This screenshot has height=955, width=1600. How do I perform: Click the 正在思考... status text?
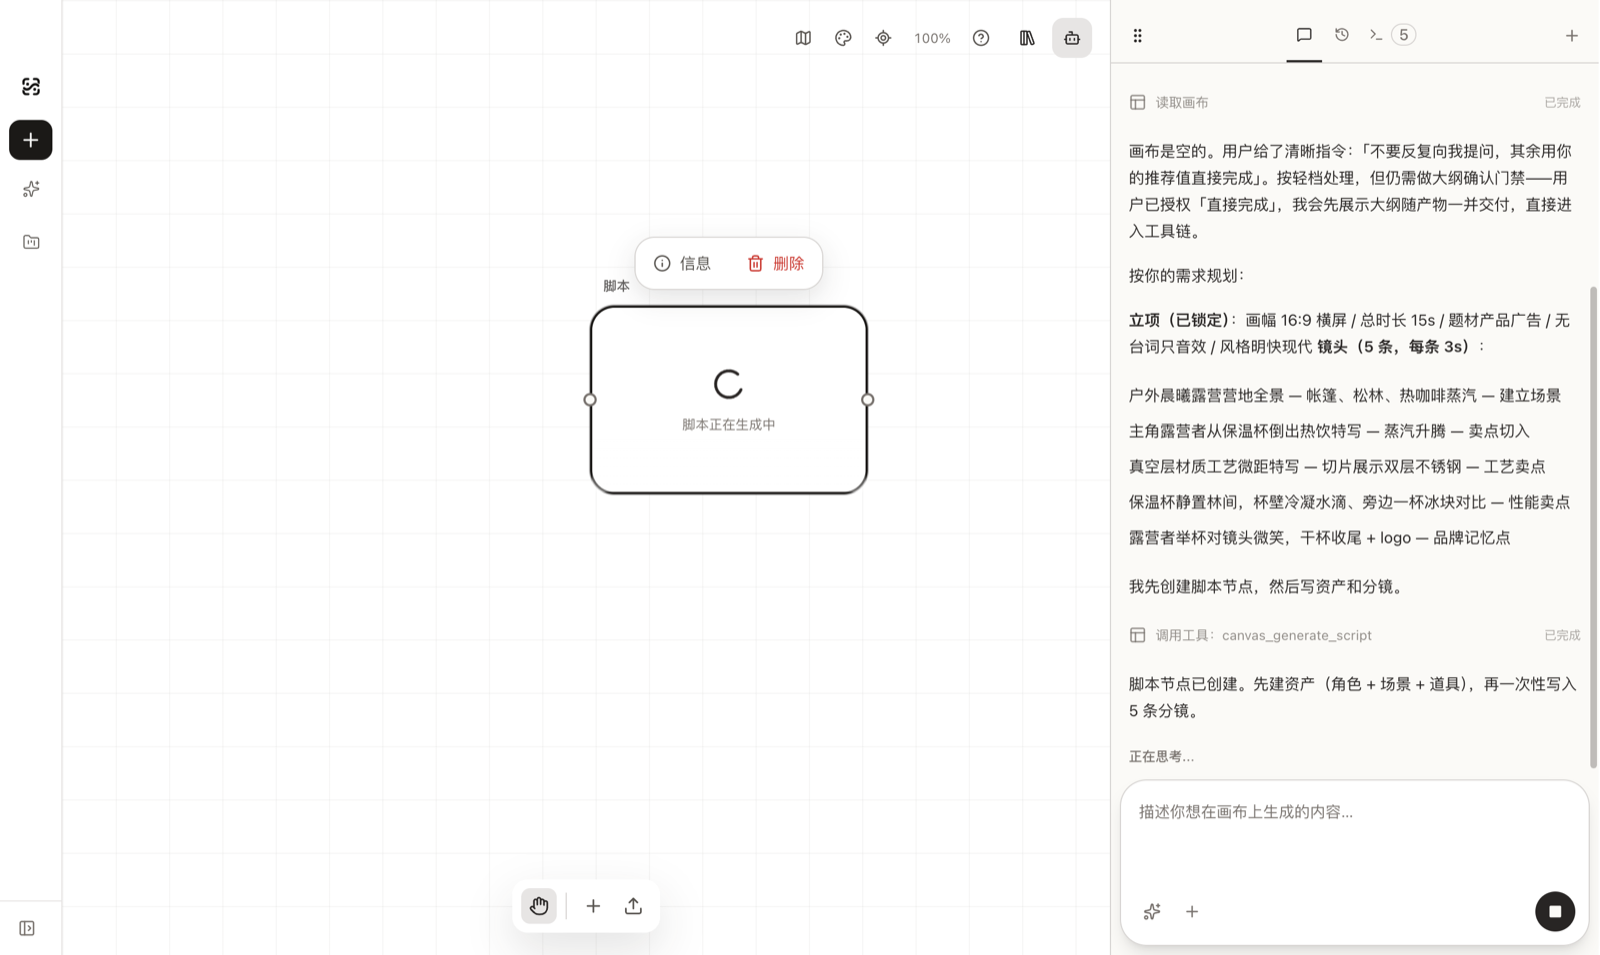[1161, 756]
